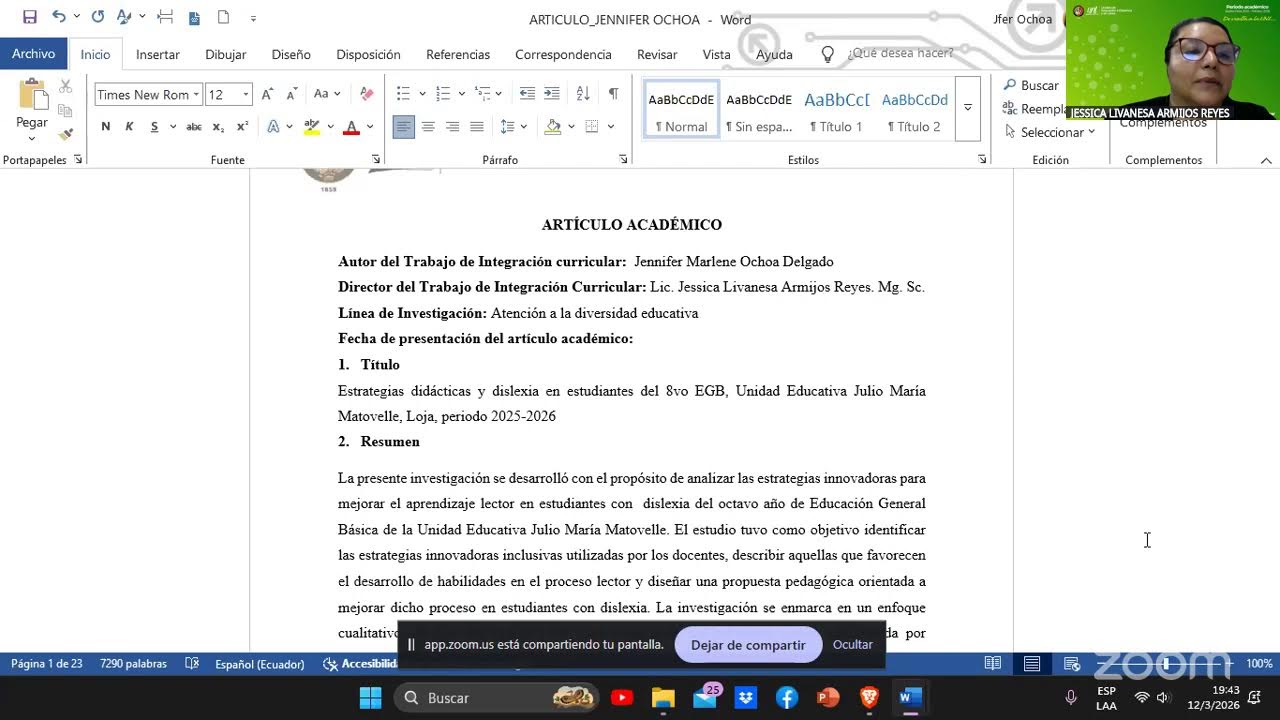Open the font color dropdown arrow
This screenshot has width=1280, height=720.
[x=369, y=127]
